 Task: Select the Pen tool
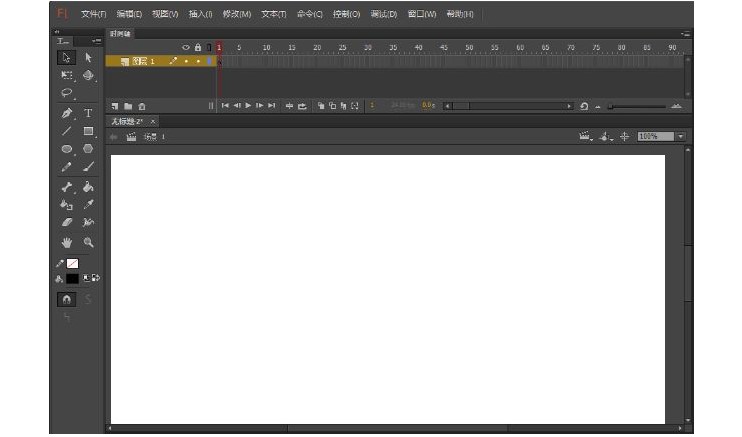click(x=66, y=113)
